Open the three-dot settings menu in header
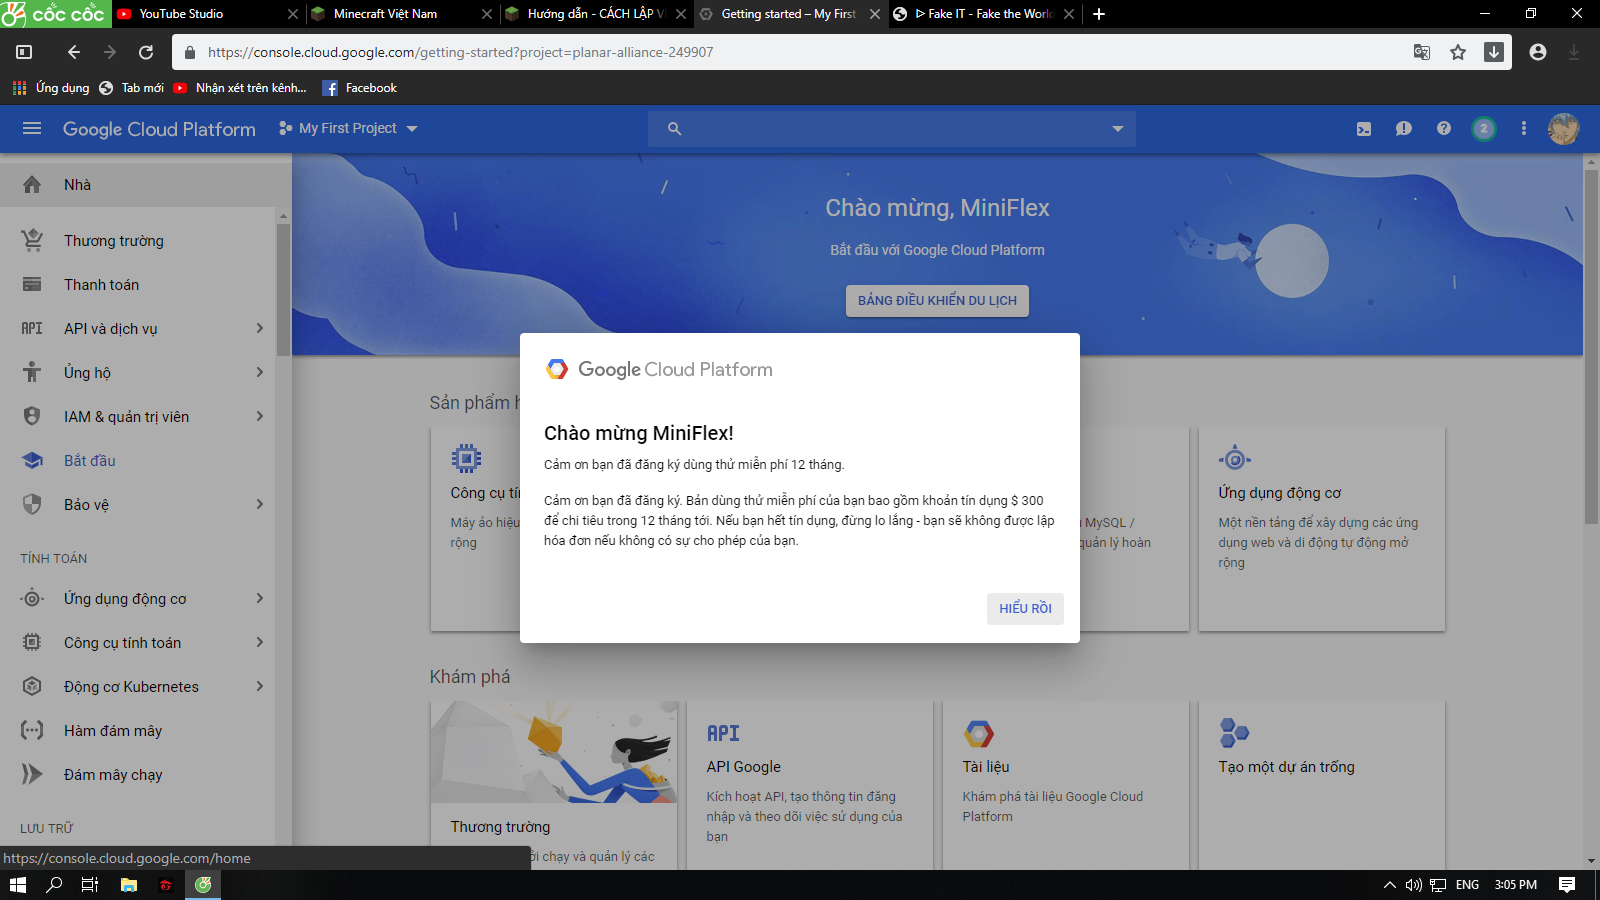Screen dimensions: 1600x900 coord(1524,128)
